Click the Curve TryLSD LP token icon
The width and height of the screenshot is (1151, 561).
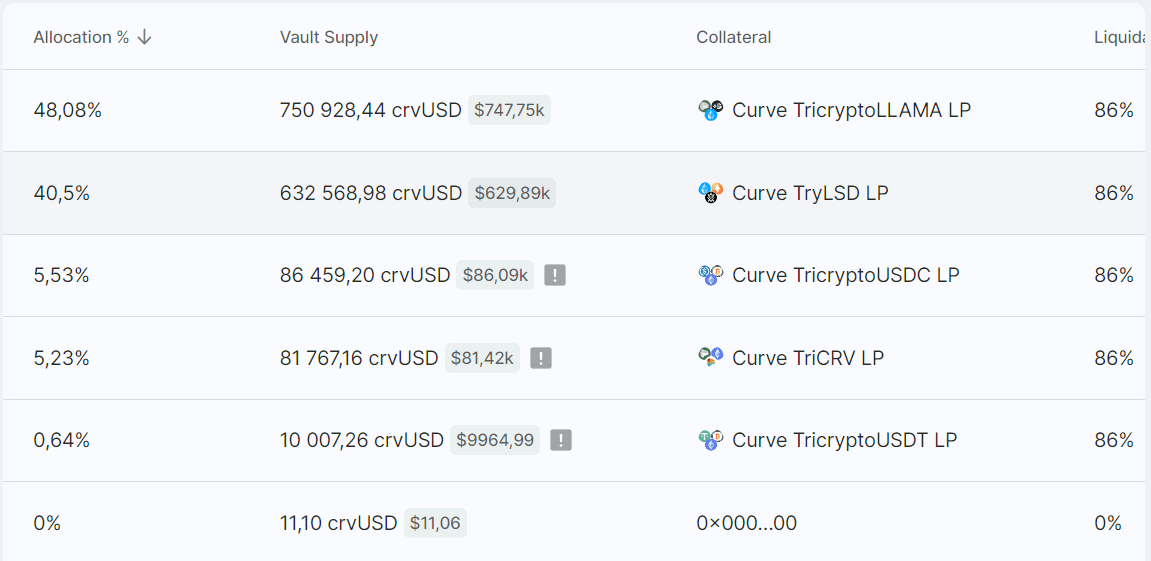point(710,193)
